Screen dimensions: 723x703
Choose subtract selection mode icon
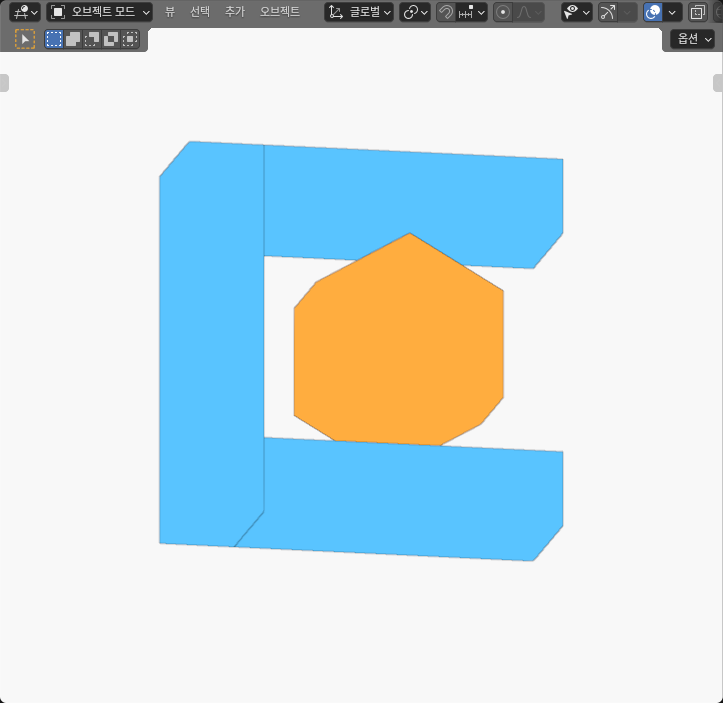[92, 39]
